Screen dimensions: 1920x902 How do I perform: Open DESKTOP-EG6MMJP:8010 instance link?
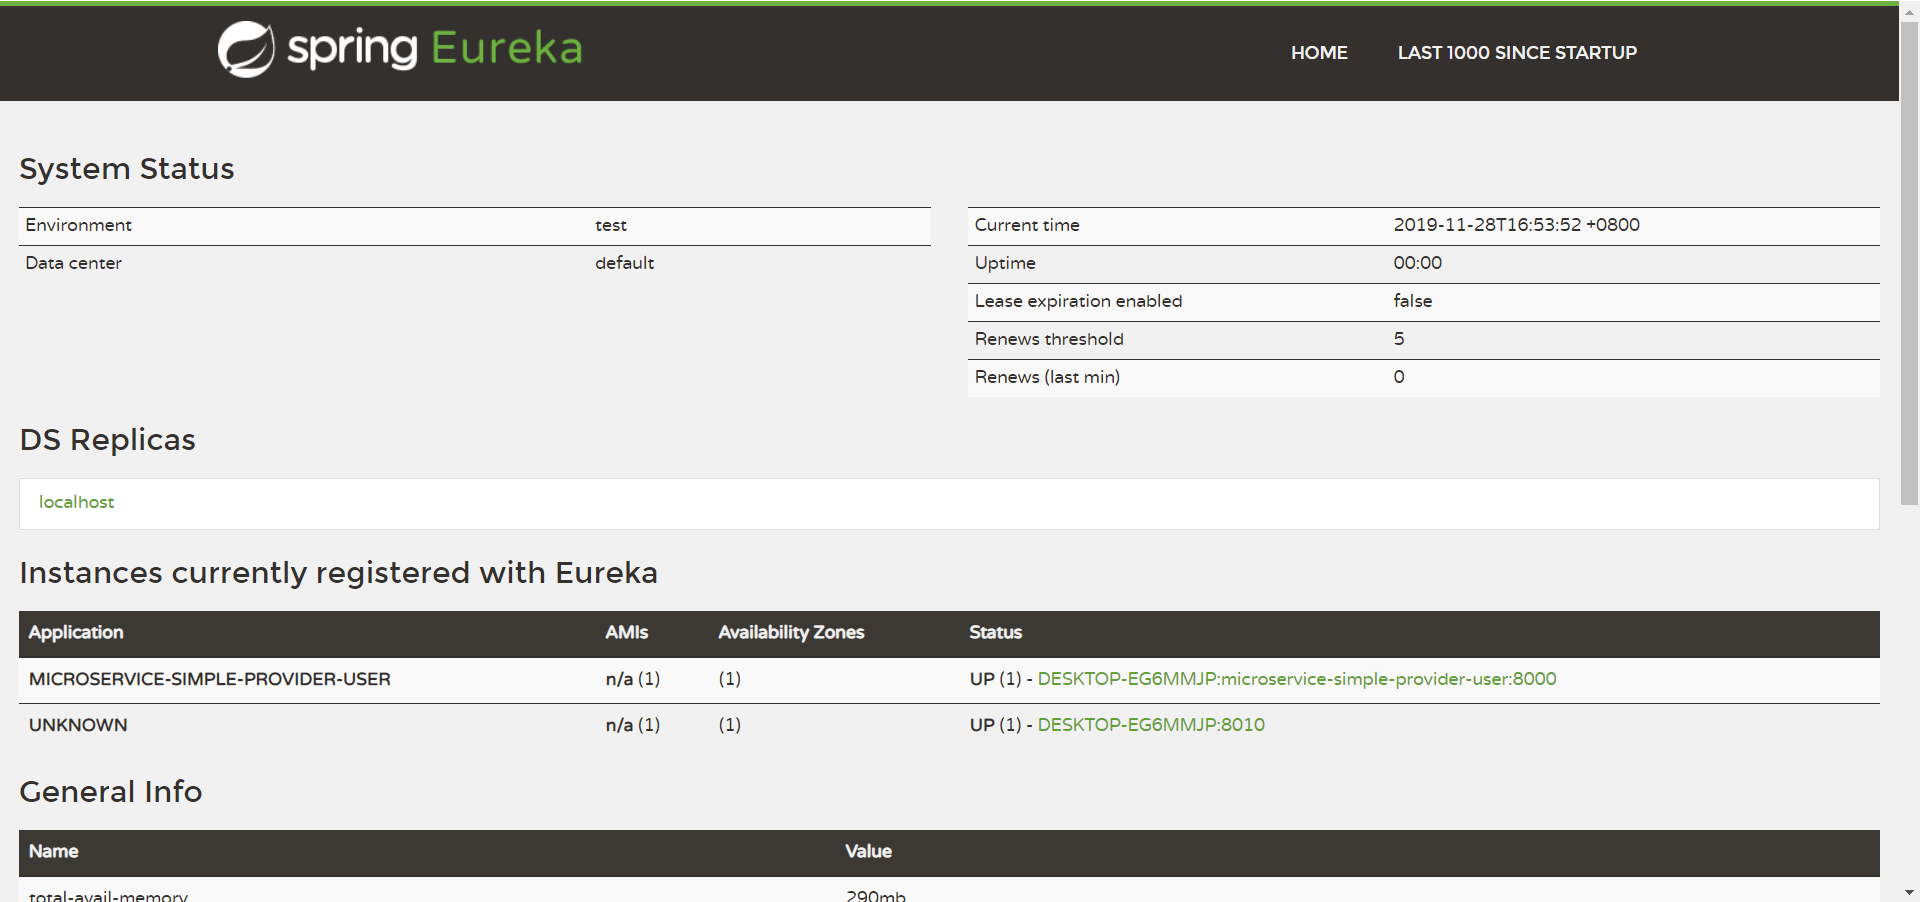(x=1151, y=725)
